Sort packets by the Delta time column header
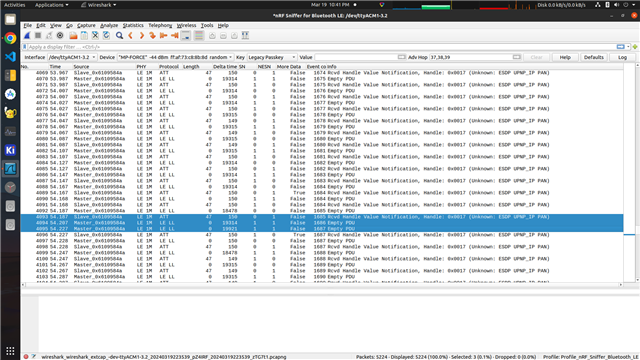Screen dimensions: 640x360 tap(225, 67)
